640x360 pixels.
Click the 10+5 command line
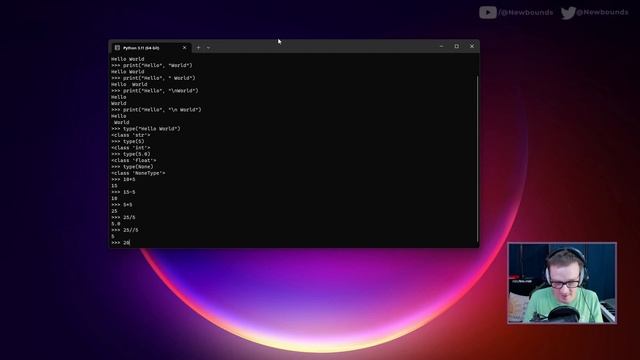[x=123, y=180]
